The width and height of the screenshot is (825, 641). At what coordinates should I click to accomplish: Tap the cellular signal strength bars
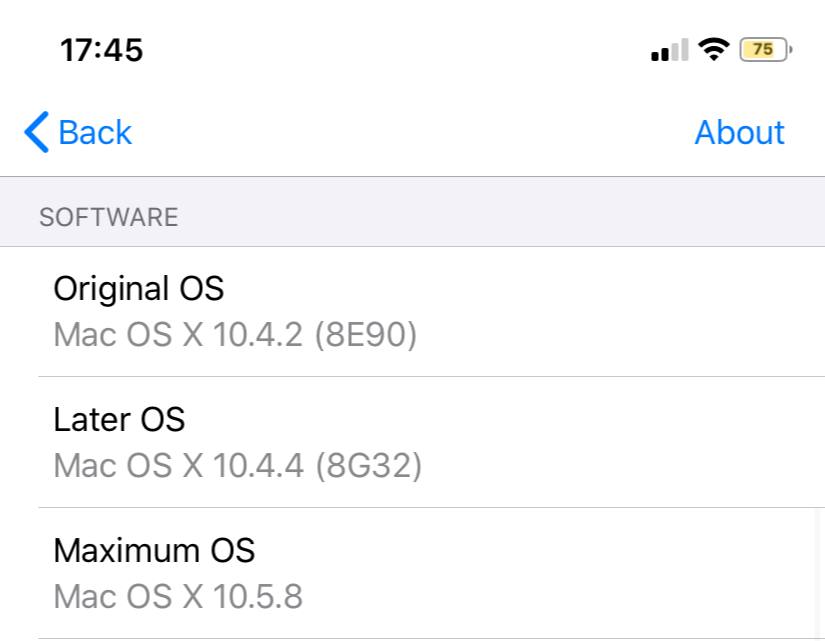point(669,50)
